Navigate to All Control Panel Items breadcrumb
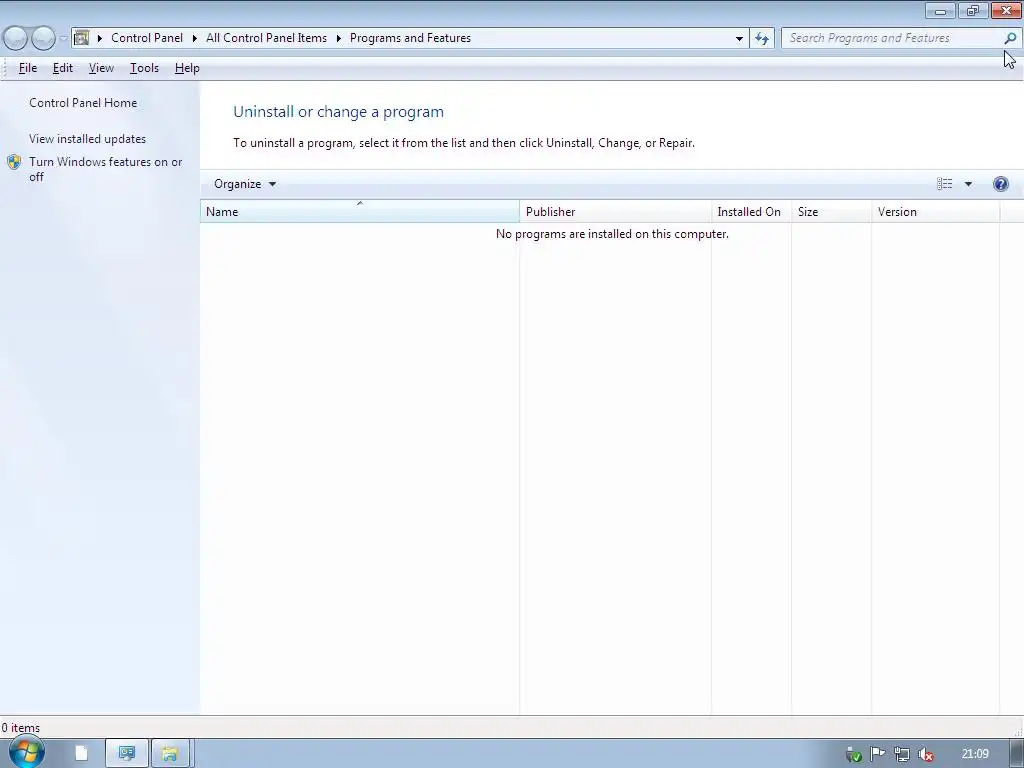Viewport: 1024px width, 768px height. (266, 38)
